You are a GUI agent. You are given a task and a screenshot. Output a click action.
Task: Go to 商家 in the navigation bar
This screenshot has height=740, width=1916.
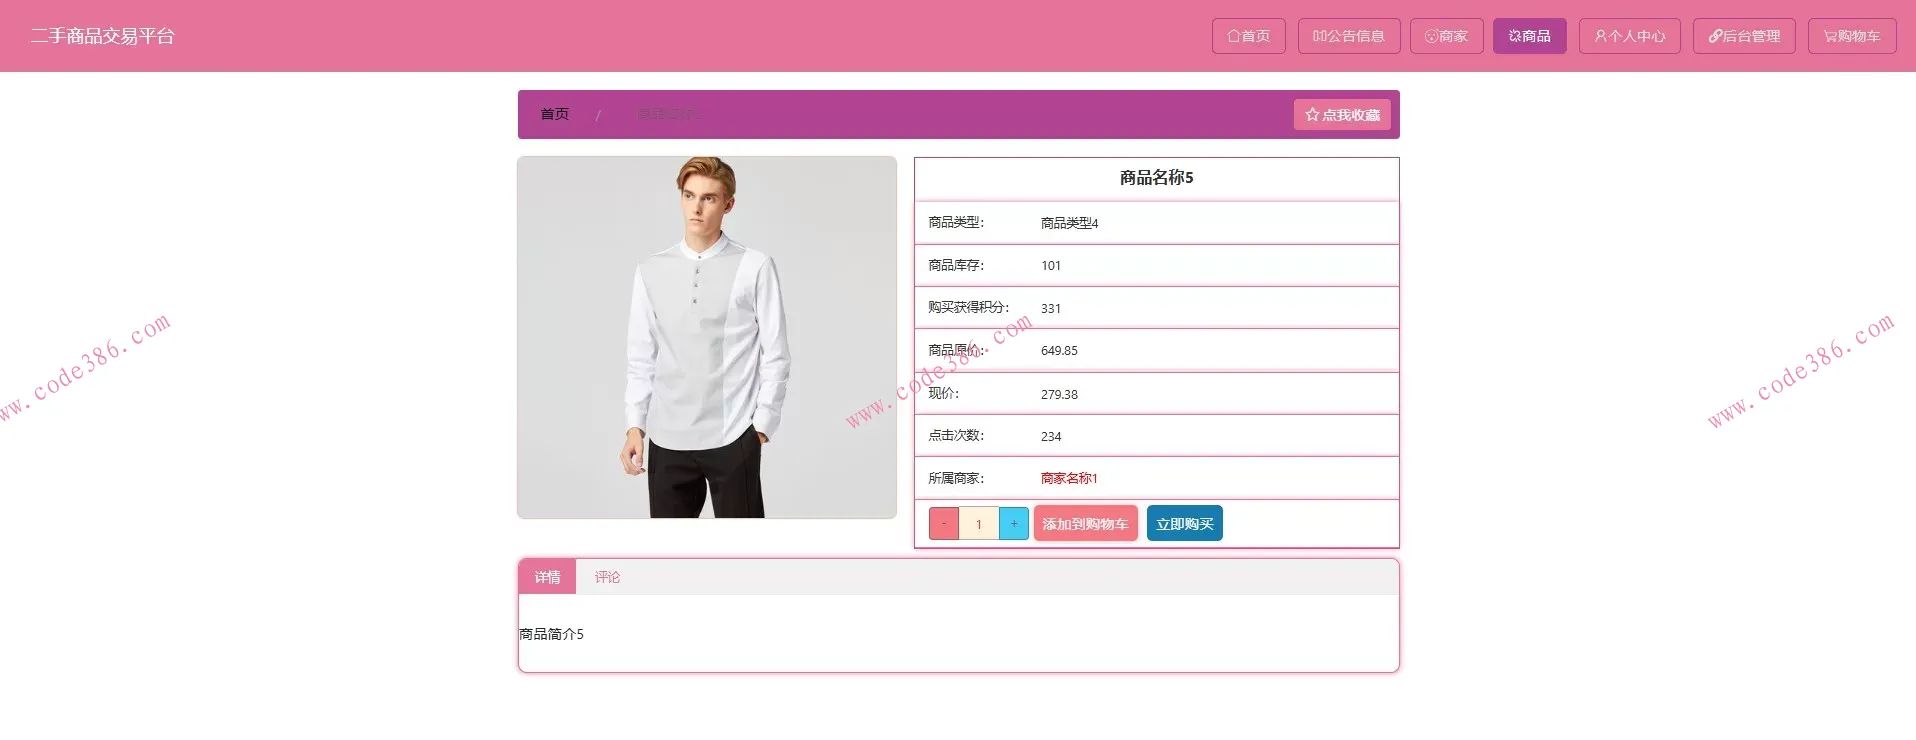(1446, 36)
